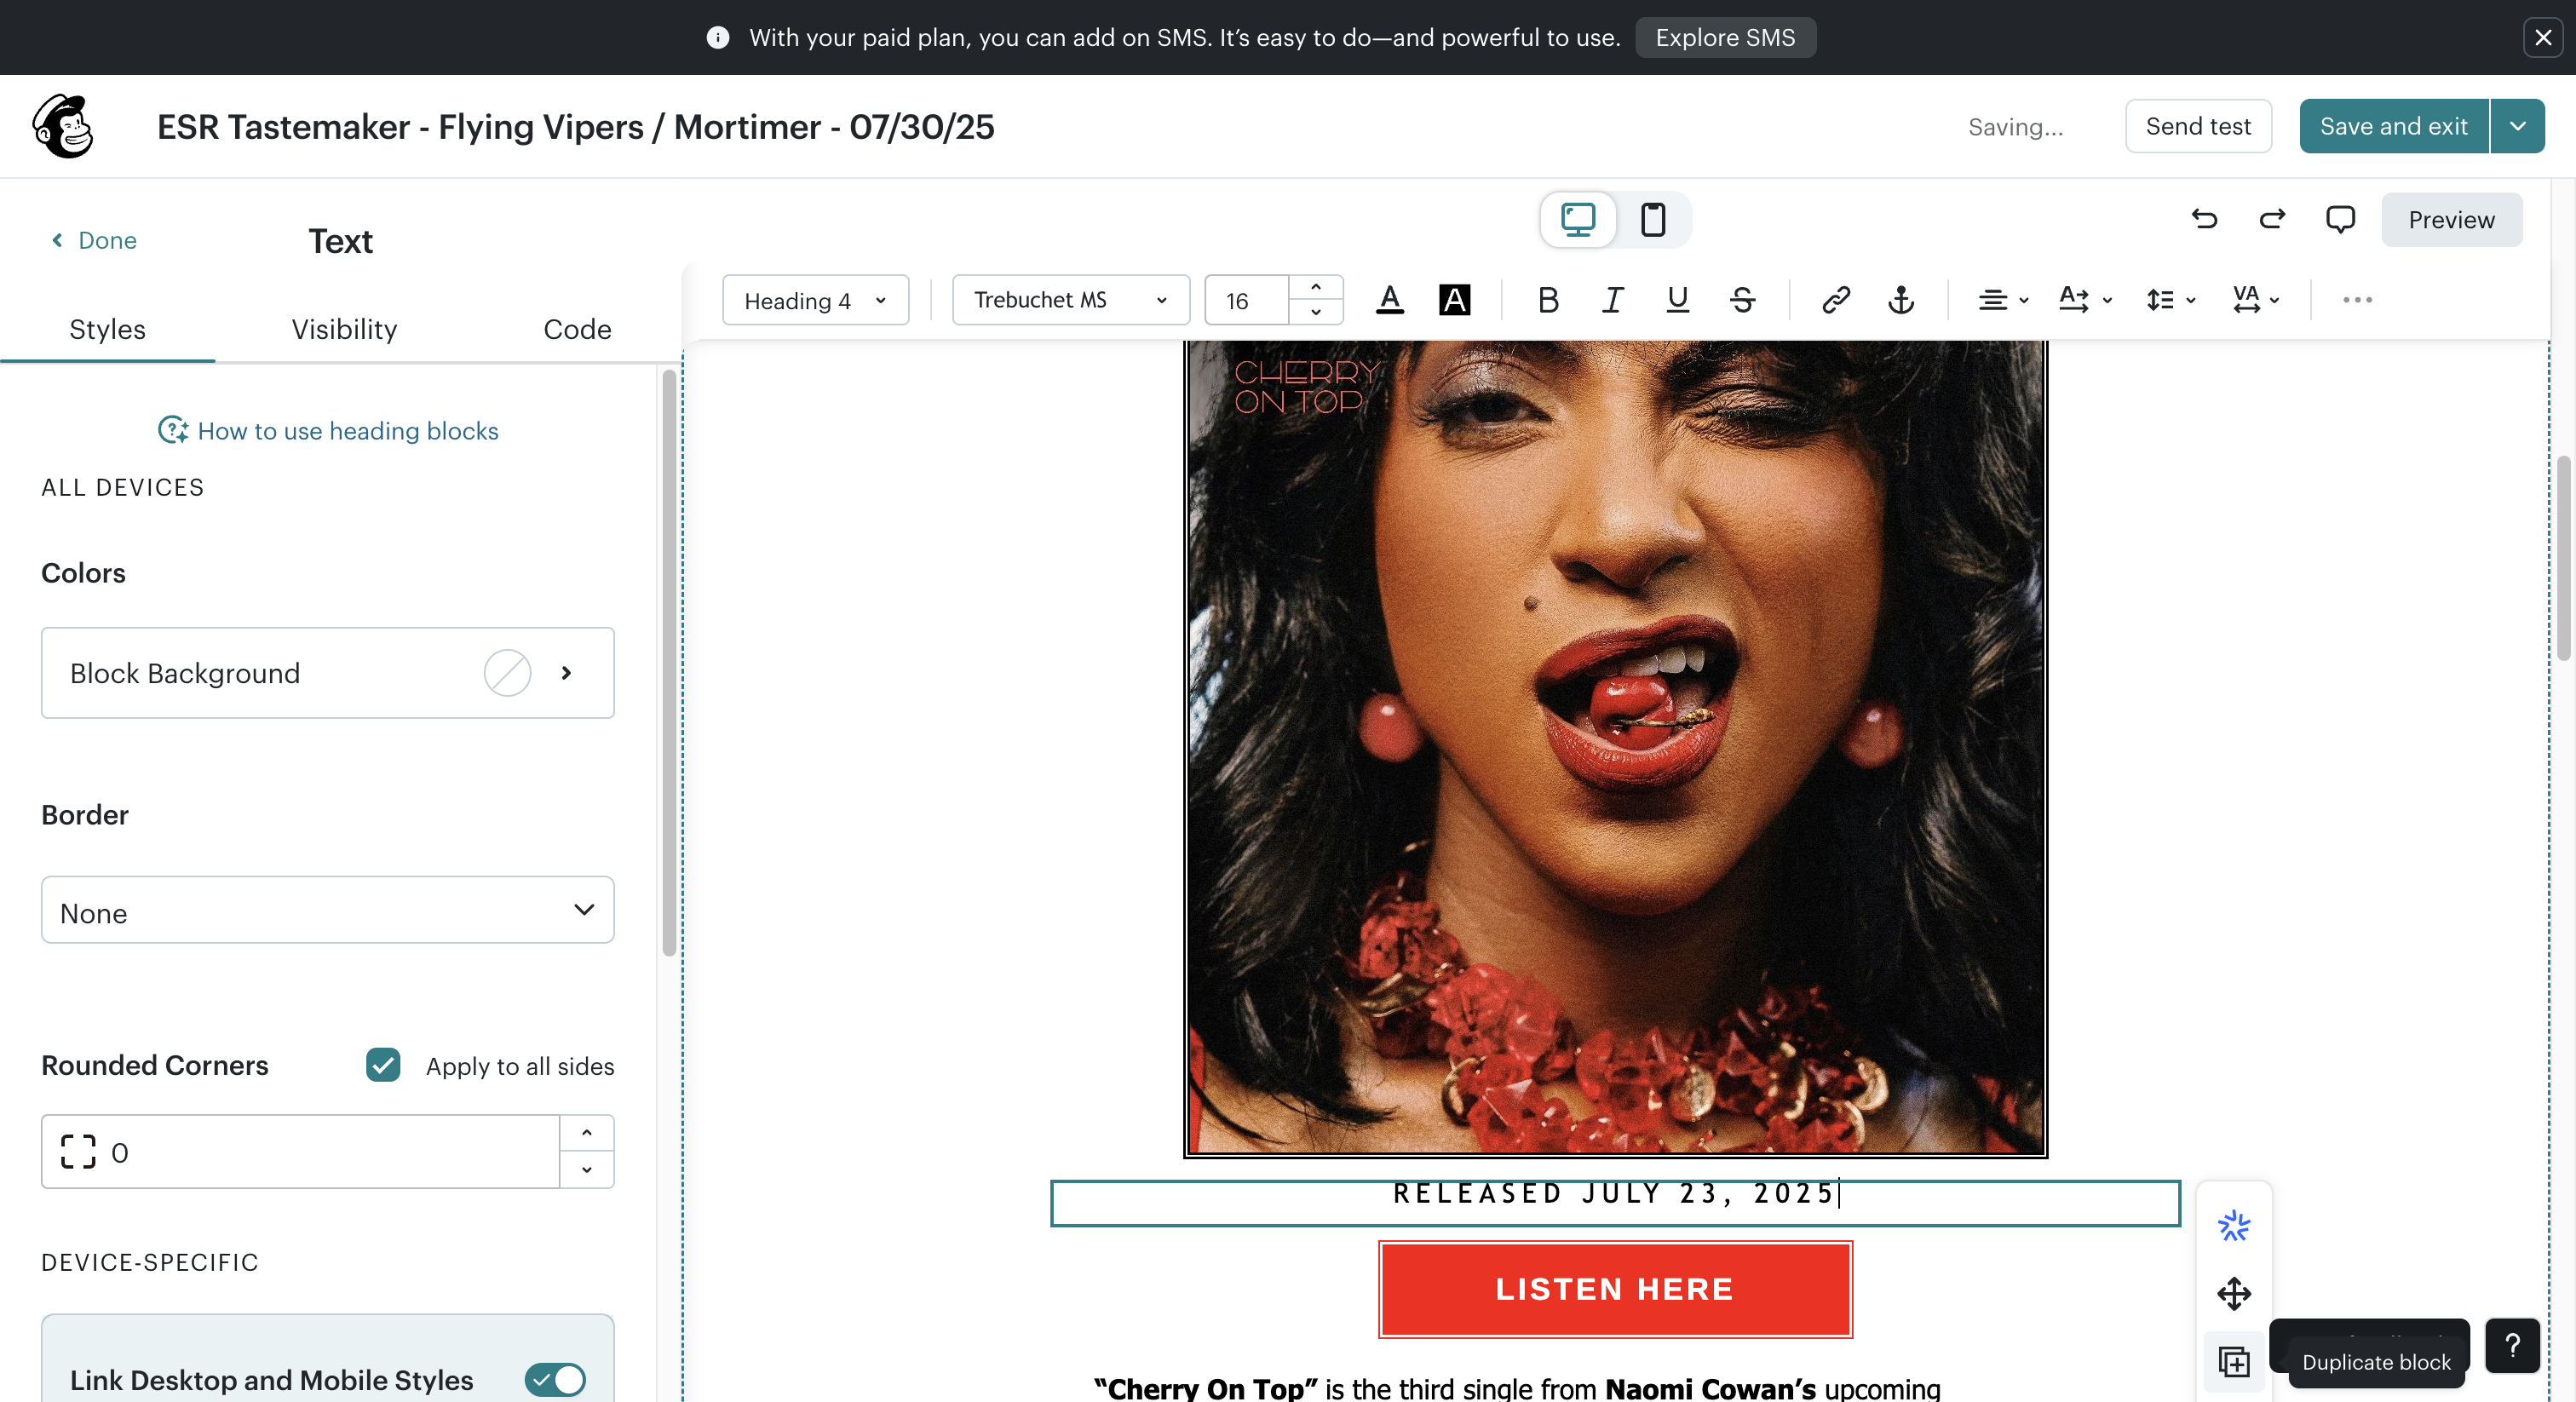Undo the last change
Screen dimensions: 2576x1402
point(2204,219)
